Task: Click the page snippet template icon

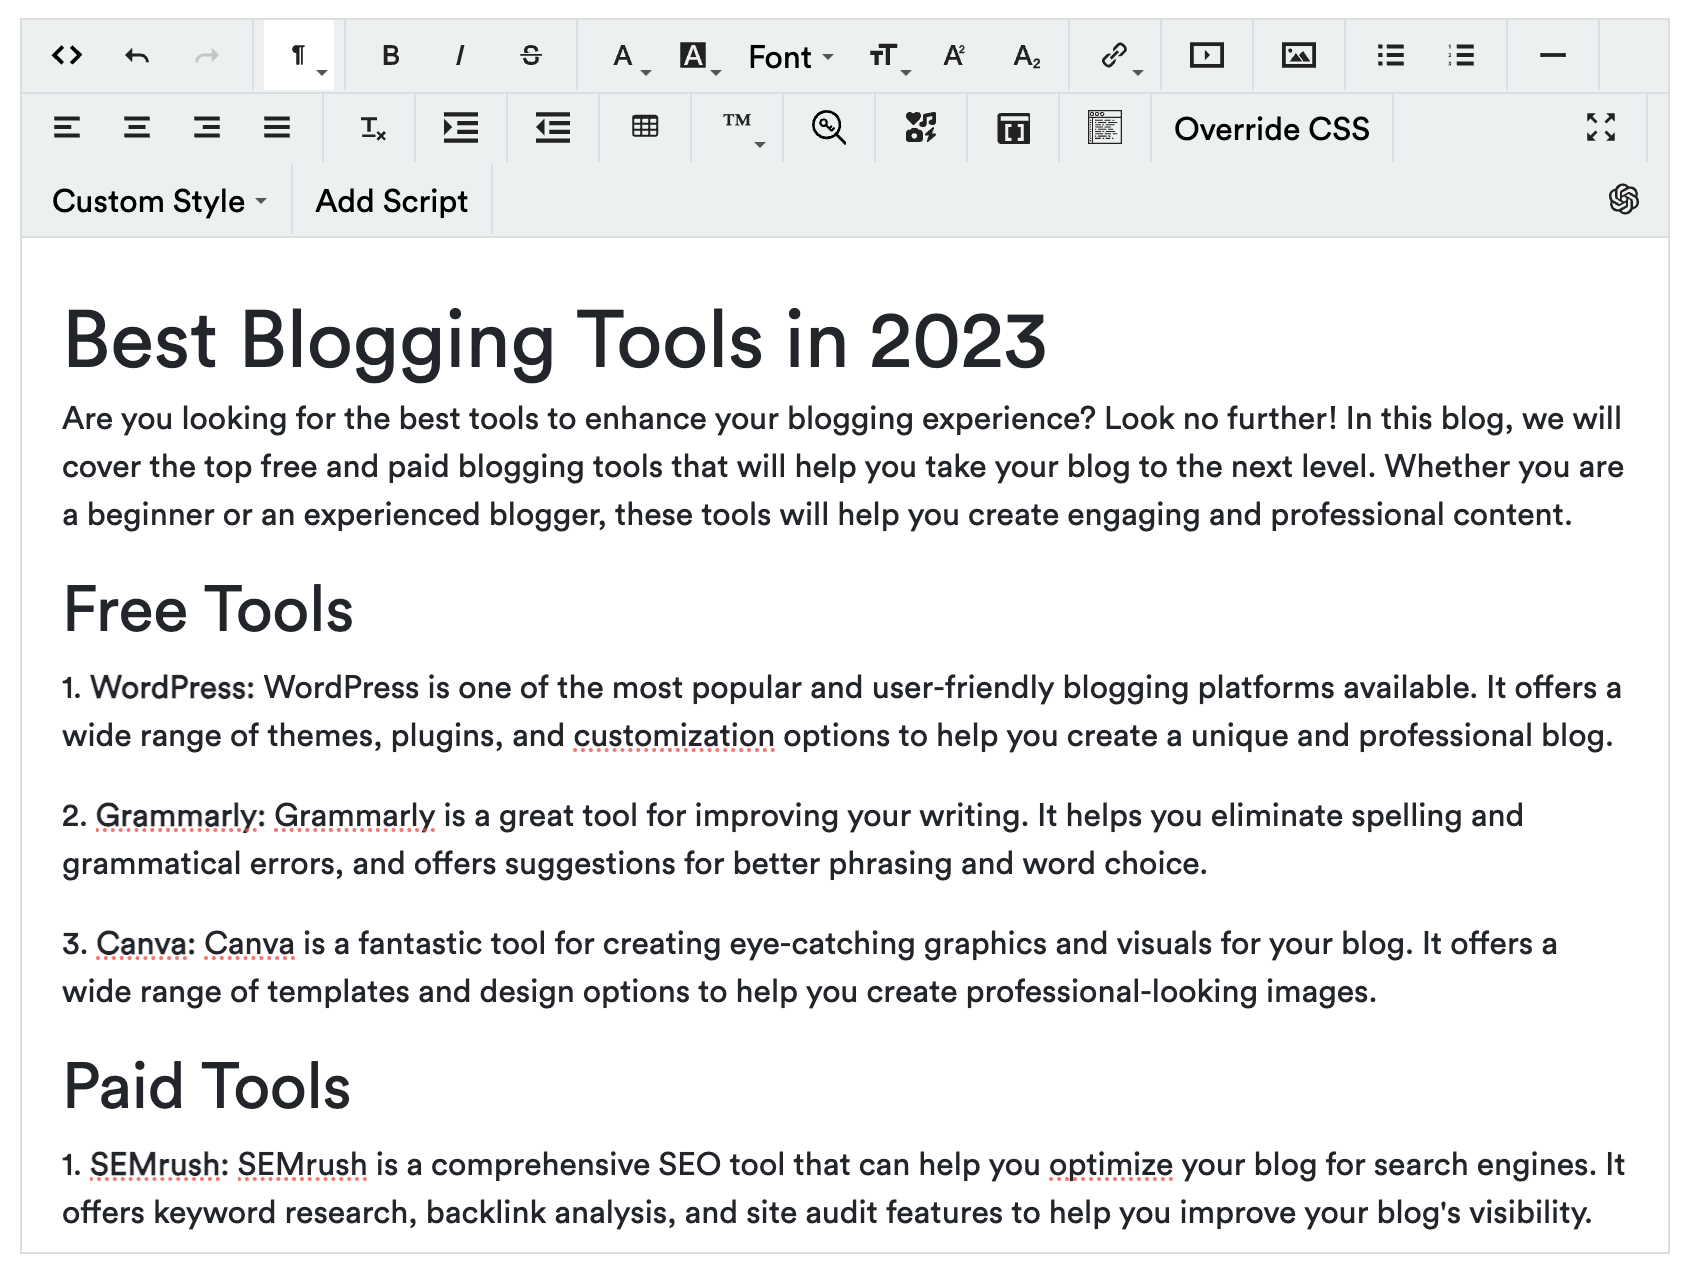Action: pos(1105,128)
